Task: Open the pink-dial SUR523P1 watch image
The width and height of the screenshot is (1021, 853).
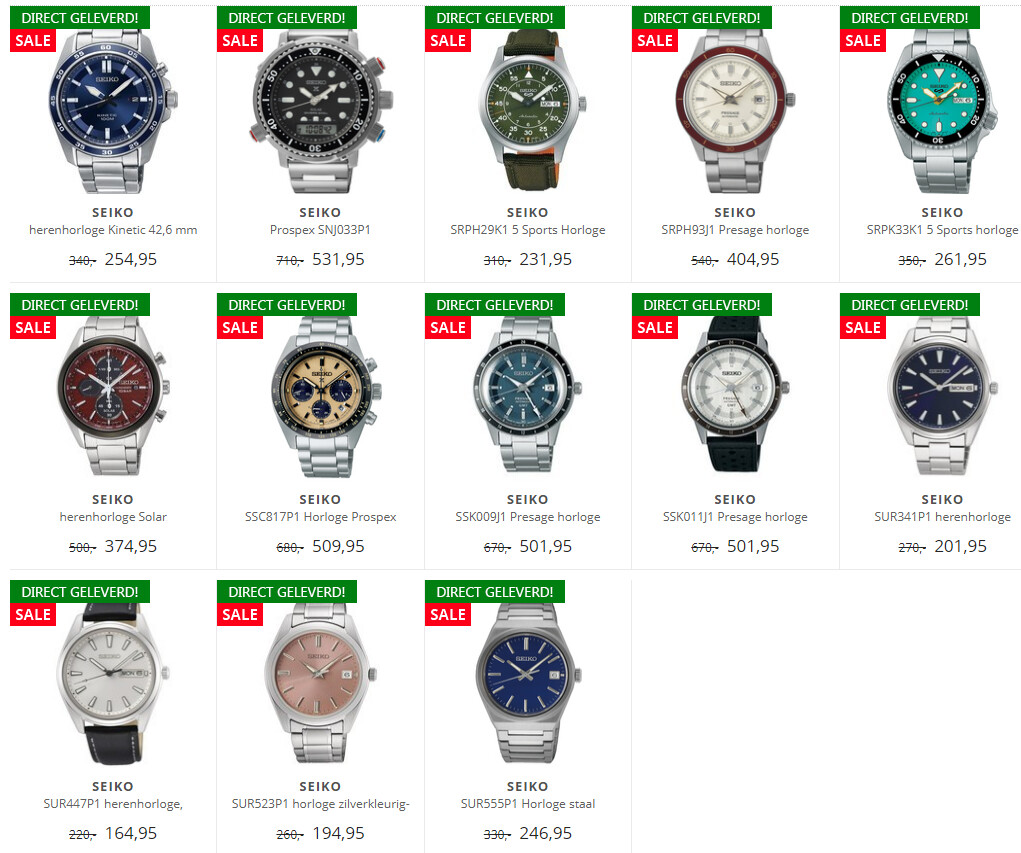Action: [320, 682]
